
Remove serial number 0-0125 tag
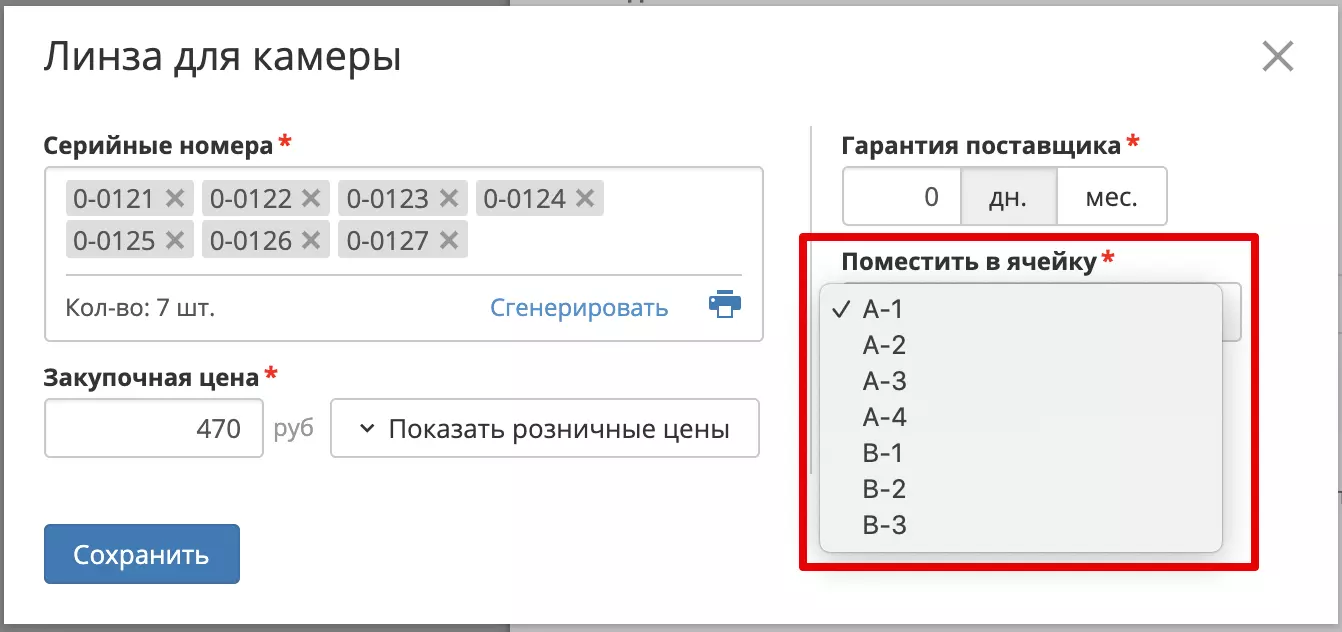point(175,241)
